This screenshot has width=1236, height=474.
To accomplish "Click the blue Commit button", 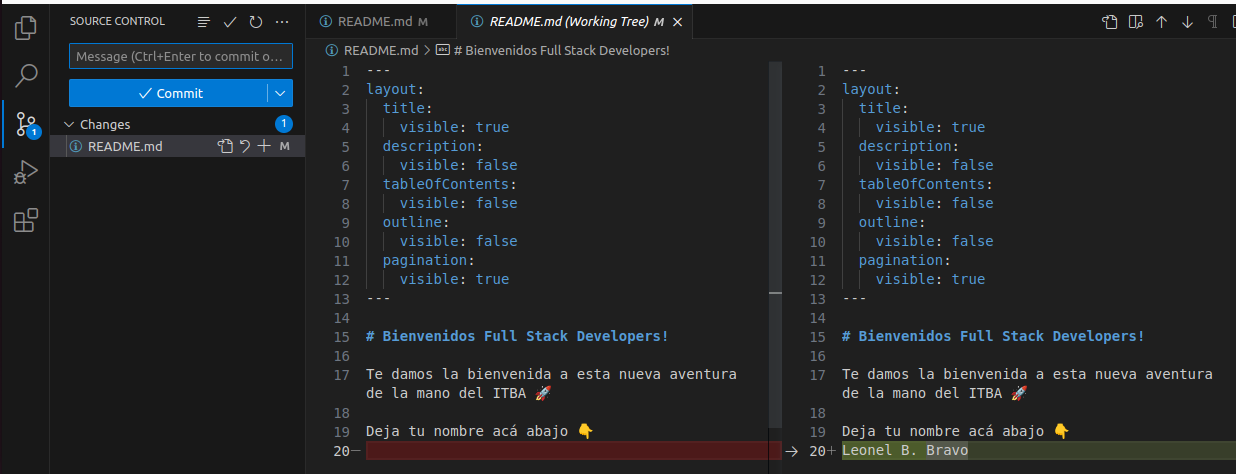I will [168, 93].
